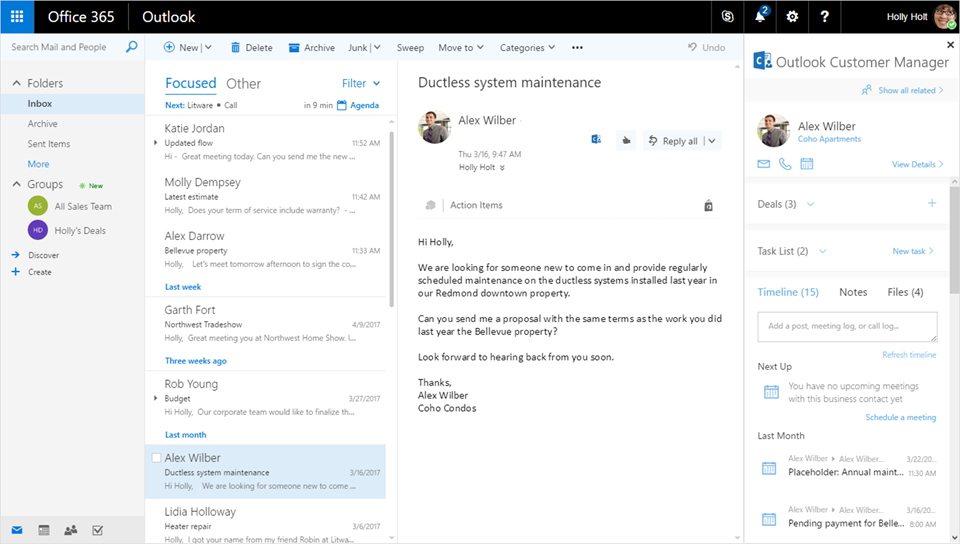The height and width of the screenshot is (544, 960).
Task: Open the Office 365 app launcher
Action: point(17,17)
